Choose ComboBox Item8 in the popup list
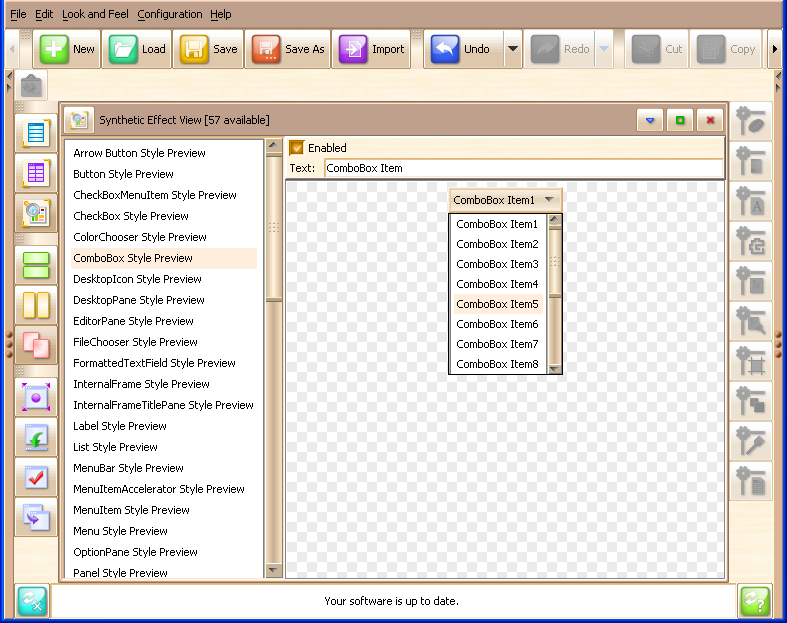This screenshot has width=787, height=623. pyautogui.click(x=497, y=364)
